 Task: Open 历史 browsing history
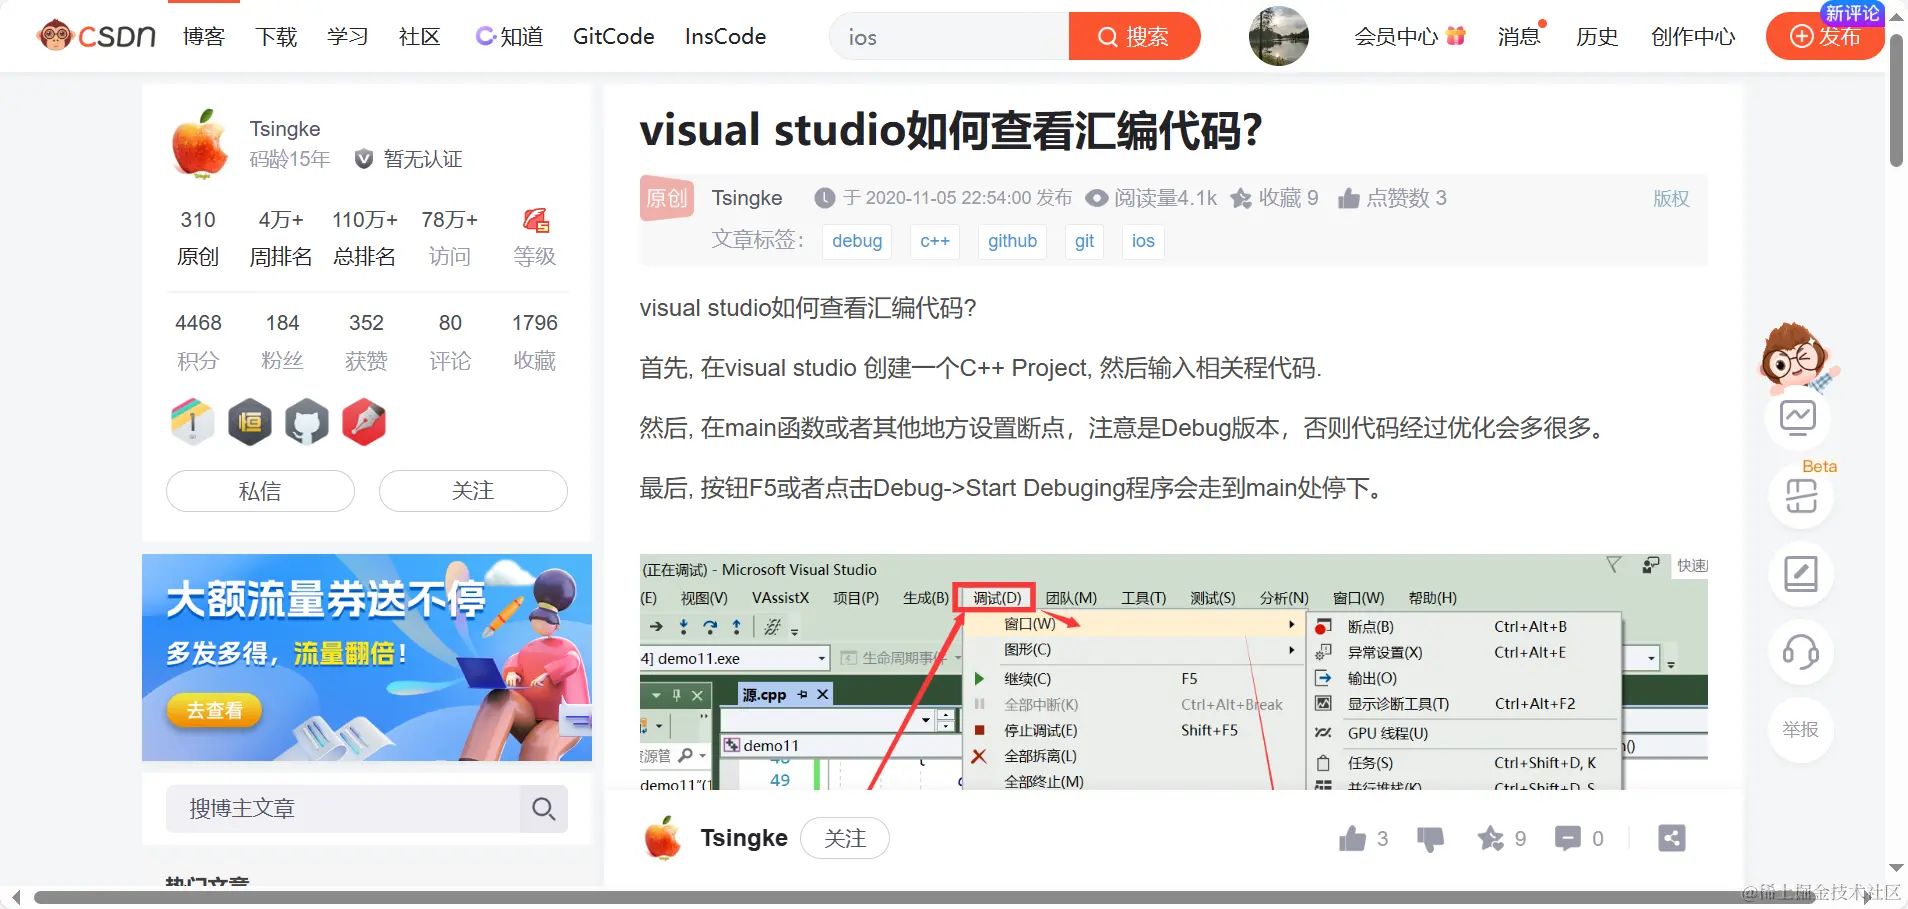pyautogui.click(x=1597, y=37)
